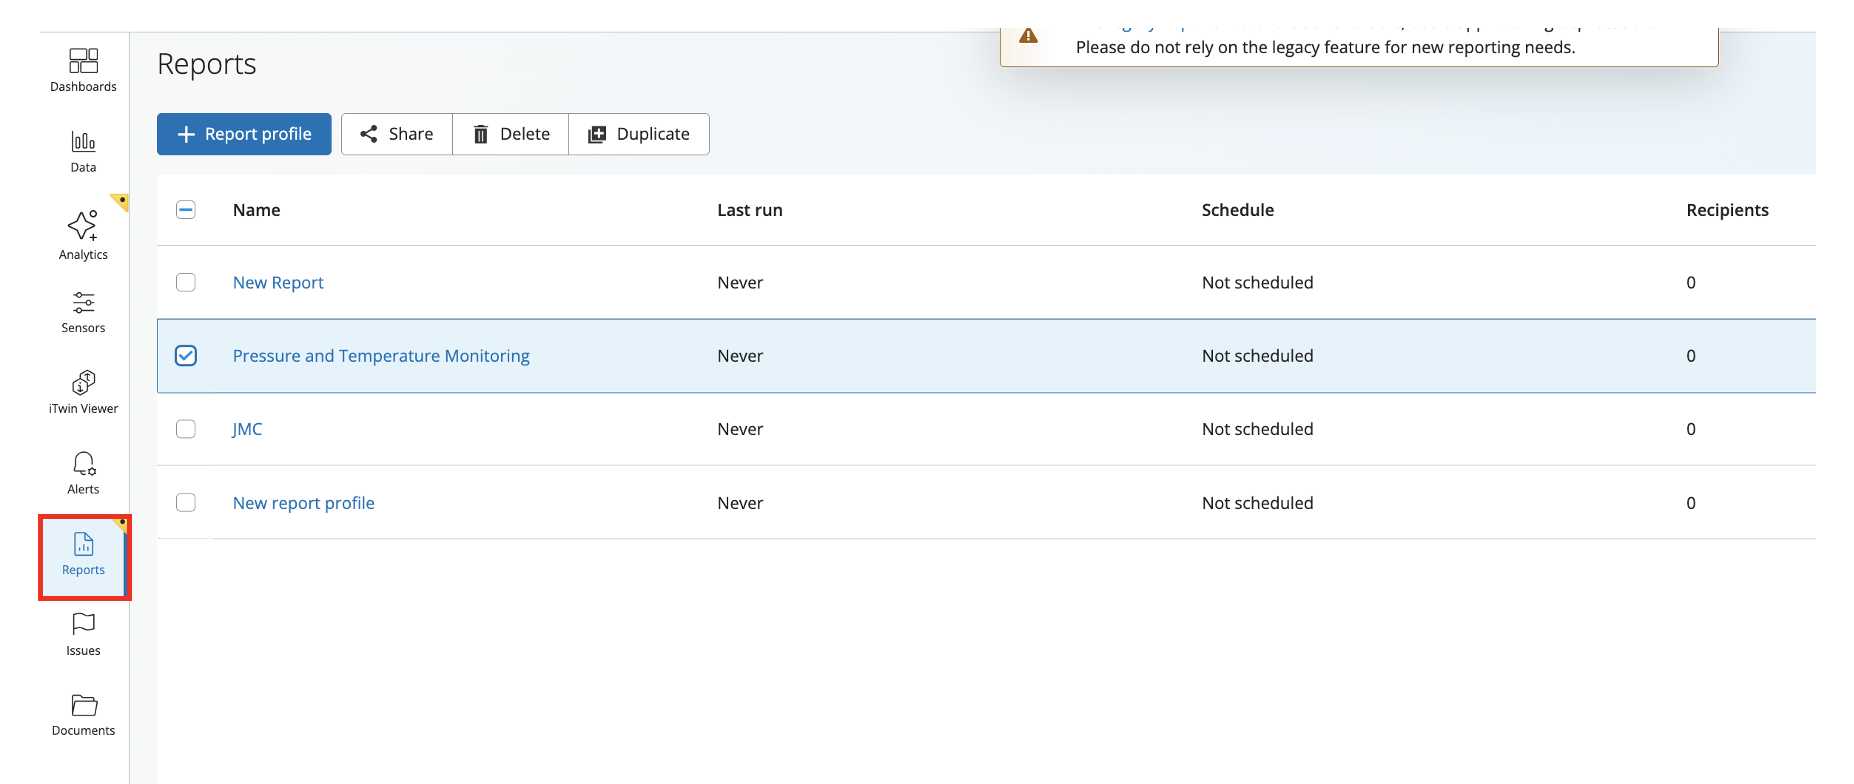The image size is (1854, 784).
Task: Create a new Report profile
Action: [x=244, y=134]
